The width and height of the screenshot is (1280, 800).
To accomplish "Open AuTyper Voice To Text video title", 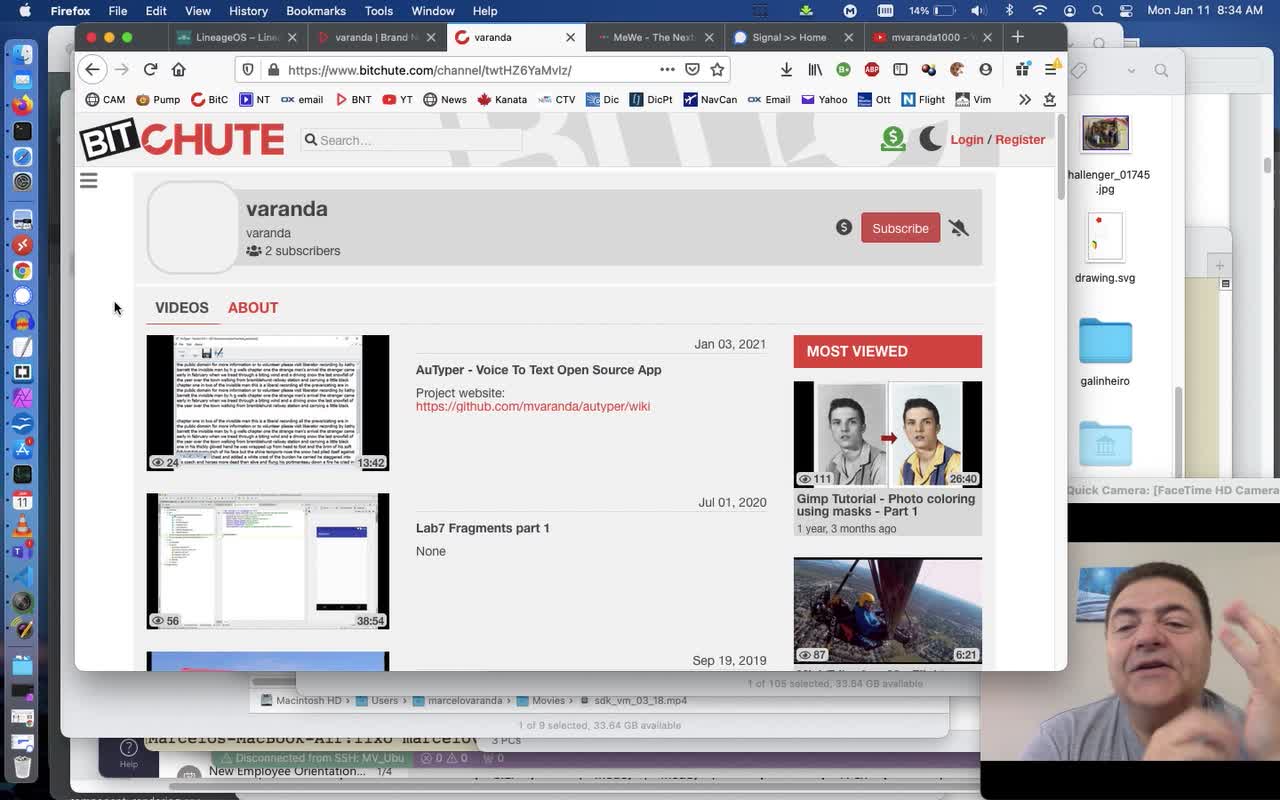I will (539, 370).
